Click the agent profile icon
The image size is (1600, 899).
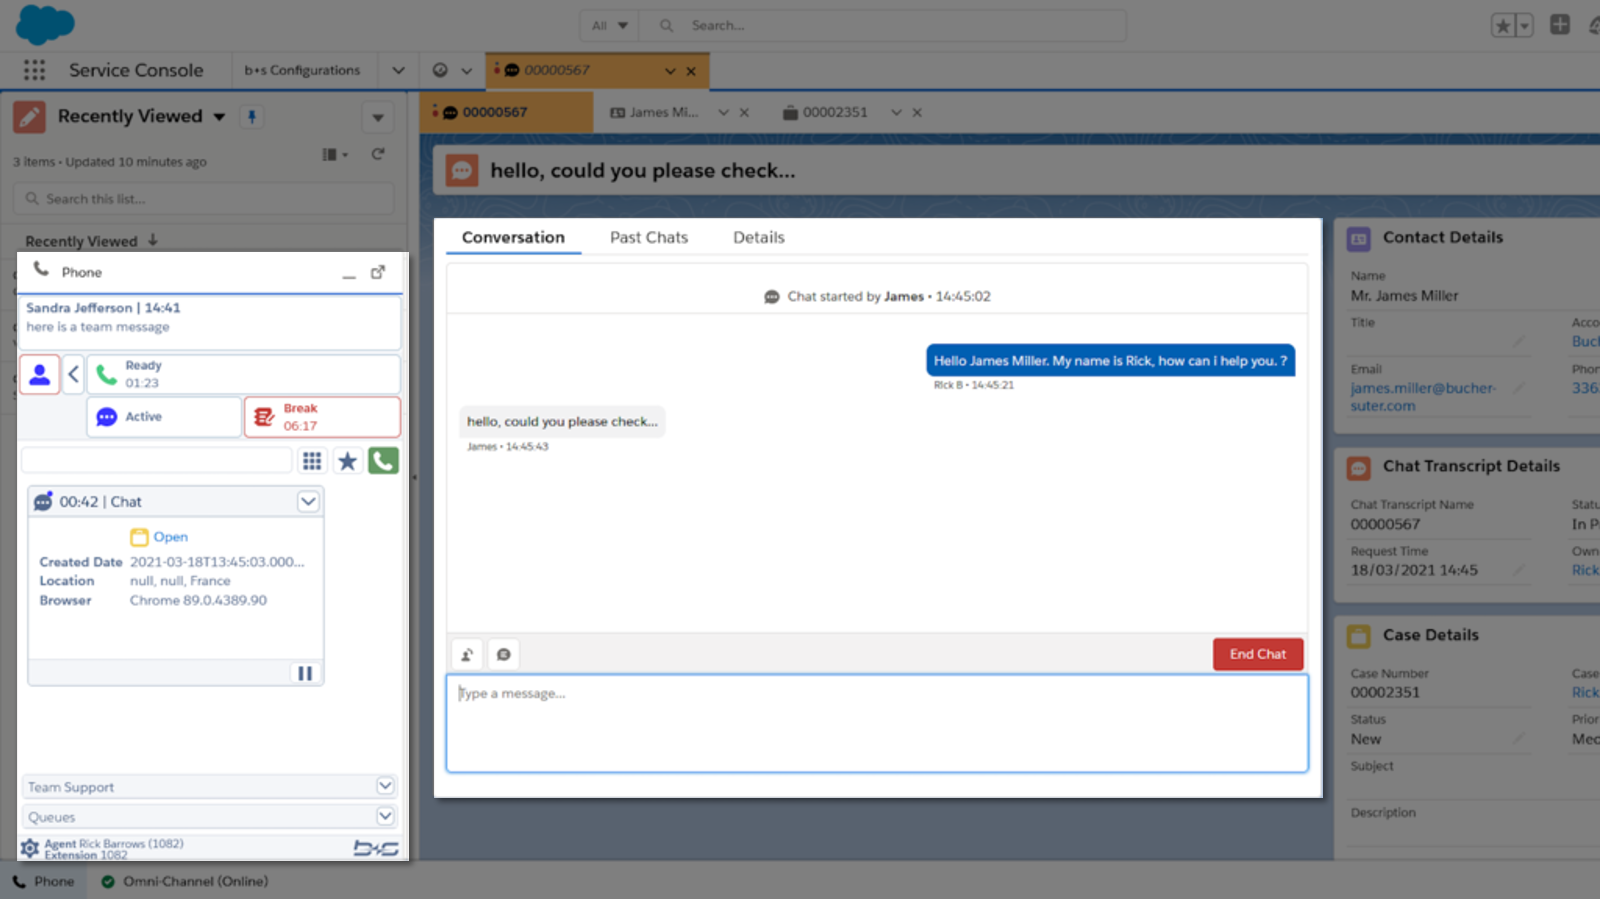pos(40,375)
